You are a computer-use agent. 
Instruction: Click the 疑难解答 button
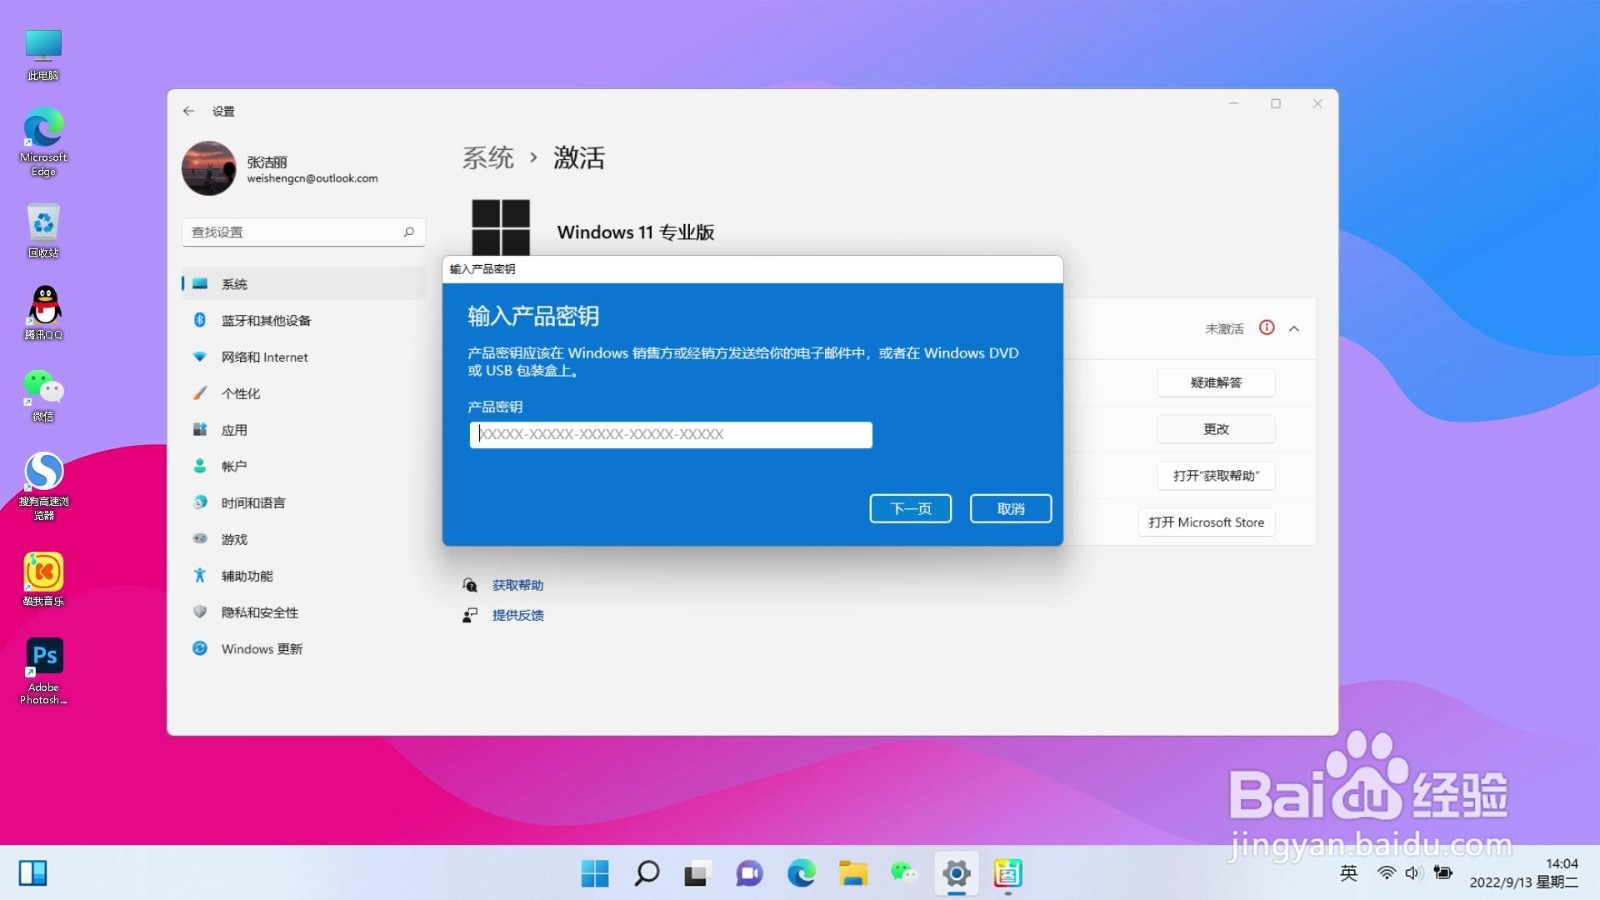click(x=1216, y=382)
